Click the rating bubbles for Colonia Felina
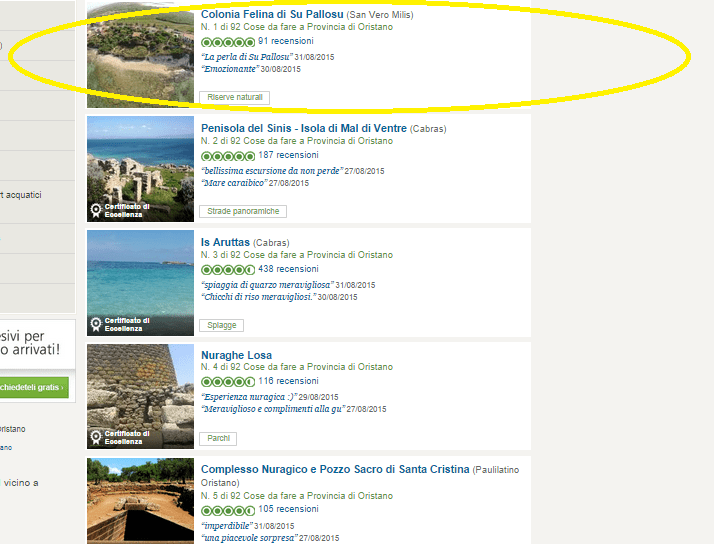The image size is (714, 544). click(228, 43)
